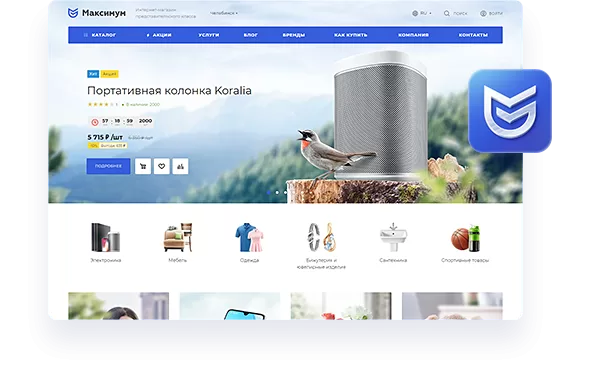Image resolution: width=600 pixels, height=368 pixels.
Task: Open the first banner thumbnail with woman
Action: click(119, 306)
